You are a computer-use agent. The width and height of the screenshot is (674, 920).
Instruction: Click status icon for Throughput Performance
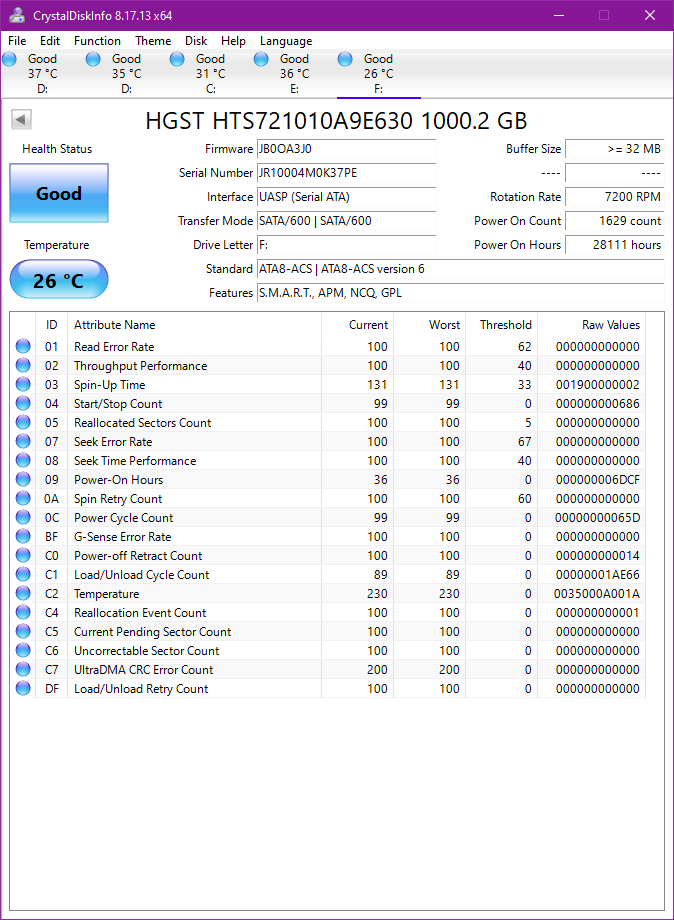23,365
